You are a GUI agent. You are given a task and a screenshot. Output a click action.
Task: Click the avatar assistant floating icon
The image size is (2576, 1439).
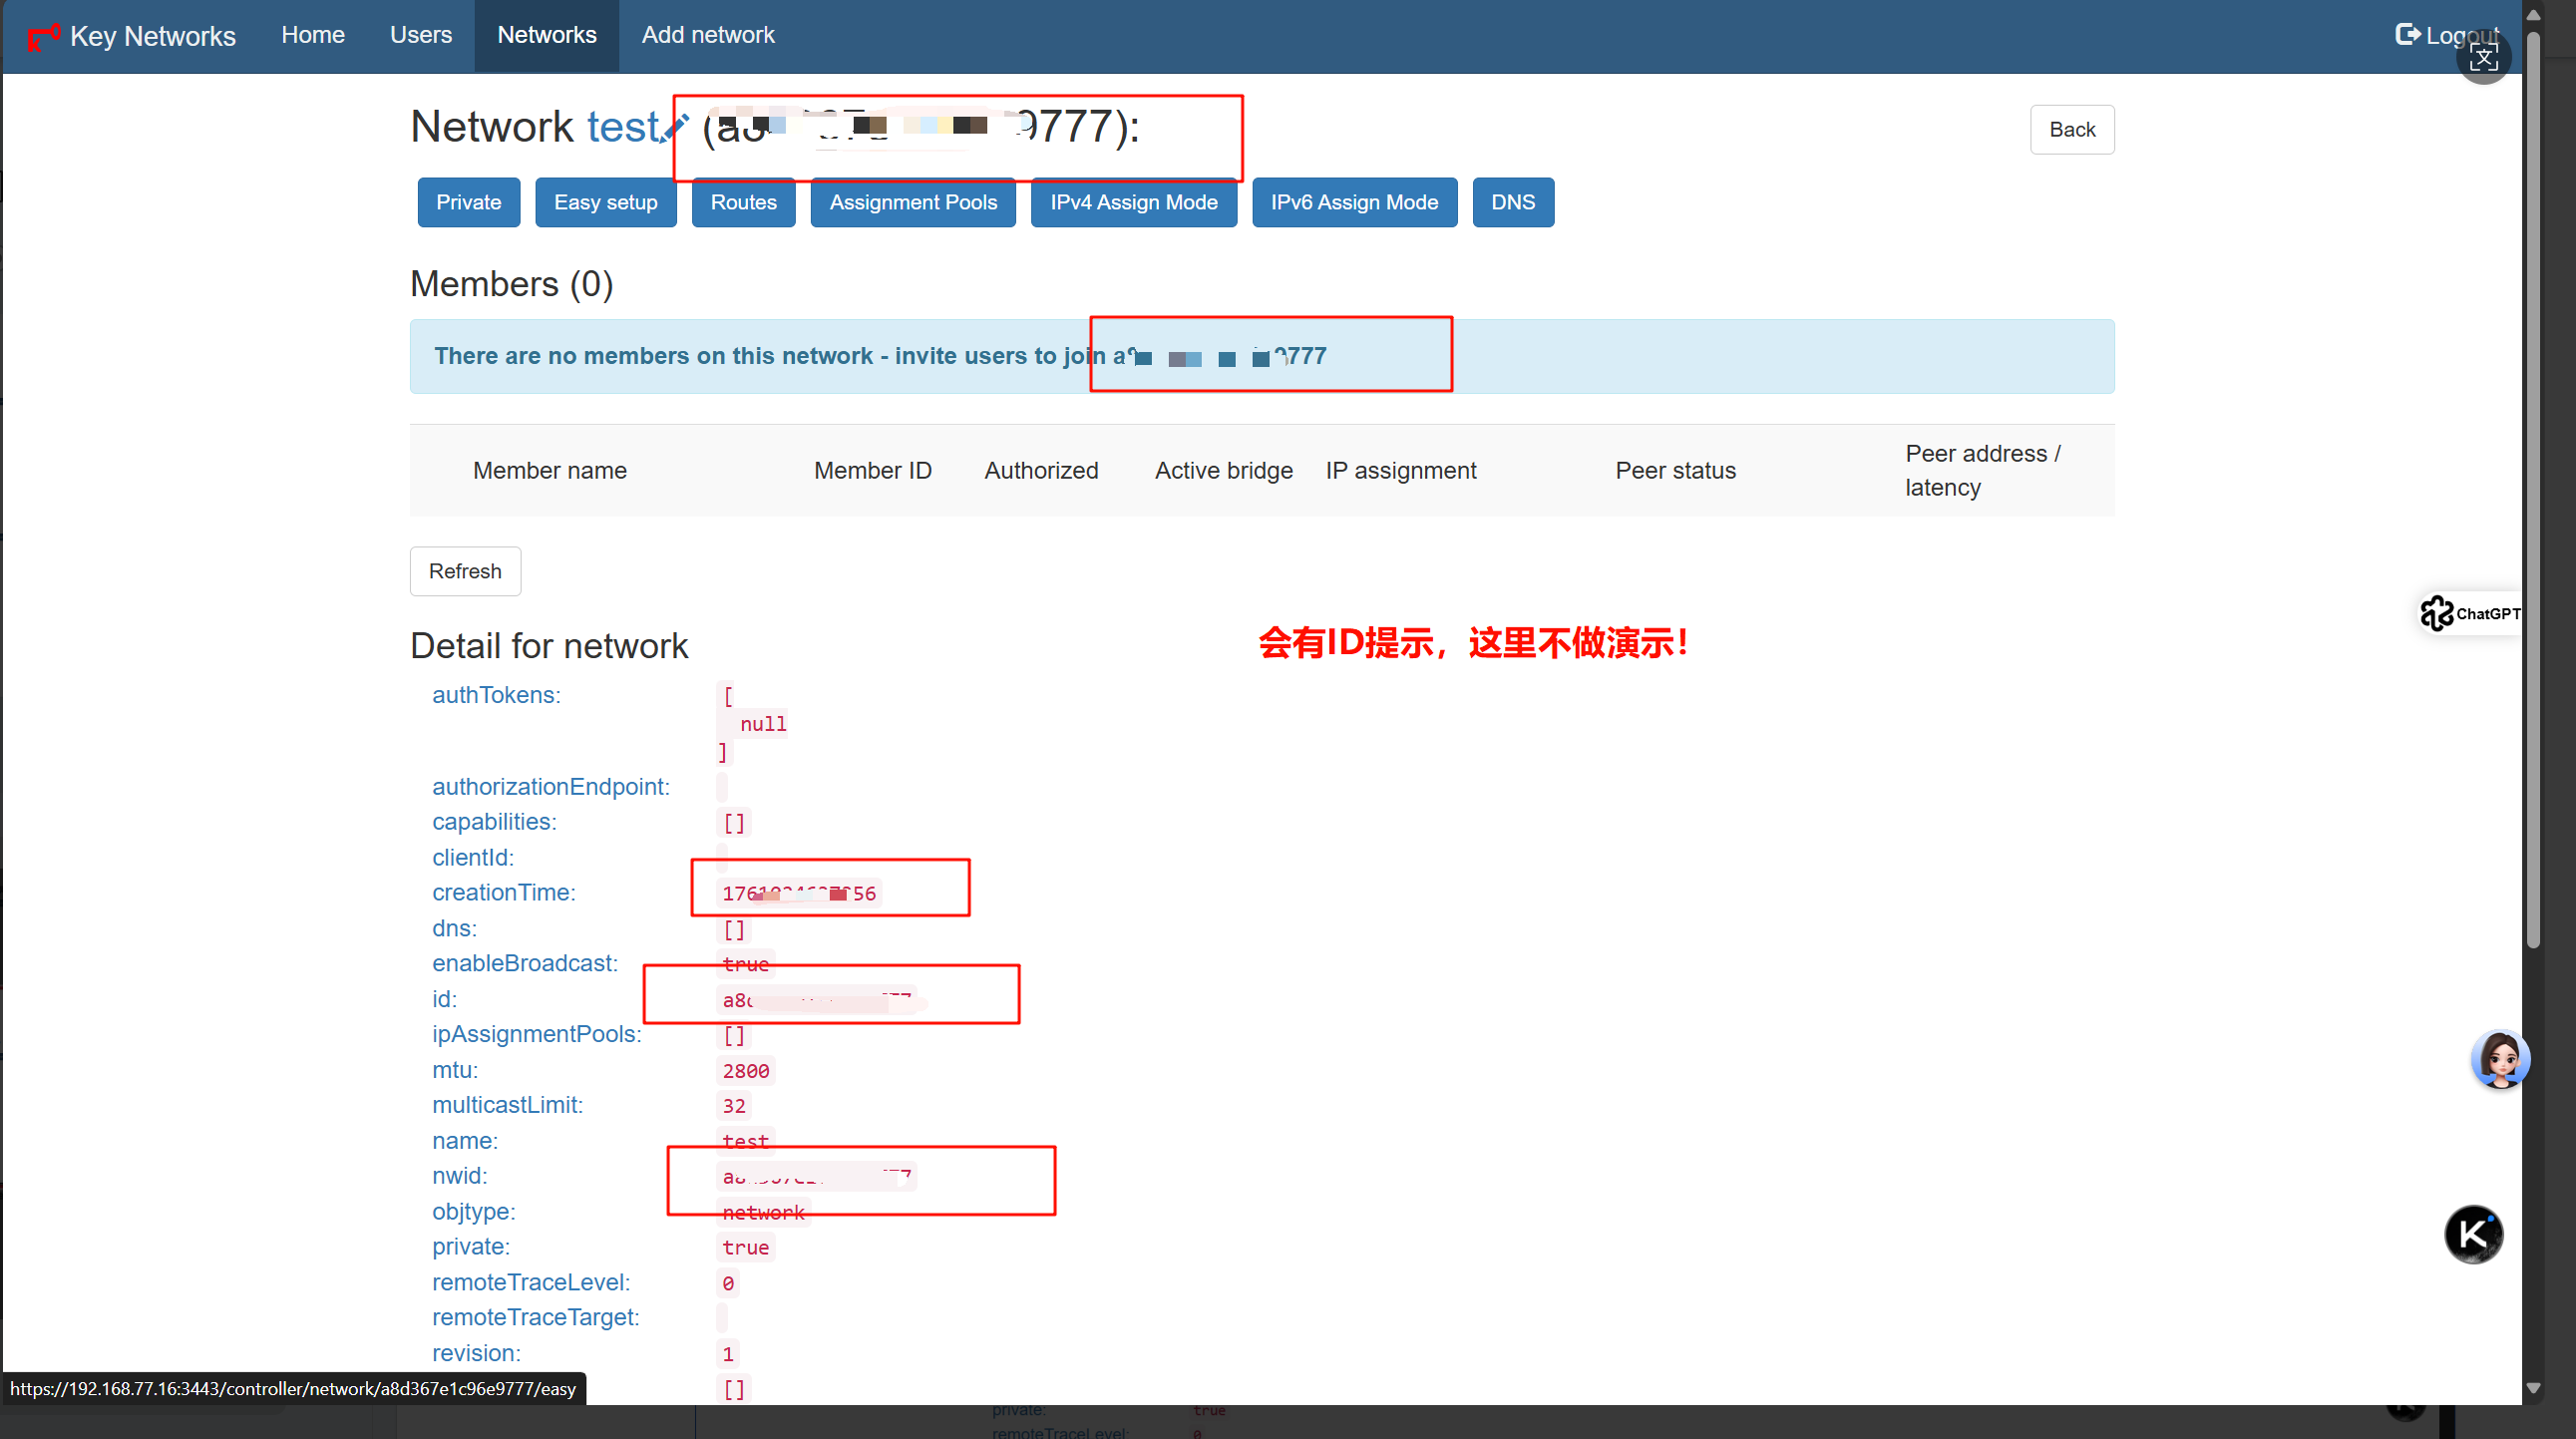(x=2499, y=1060)
